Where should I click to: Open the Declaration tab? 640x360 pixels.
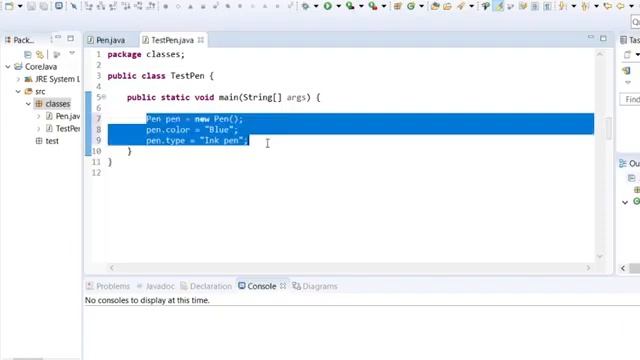tap(206, 286)
